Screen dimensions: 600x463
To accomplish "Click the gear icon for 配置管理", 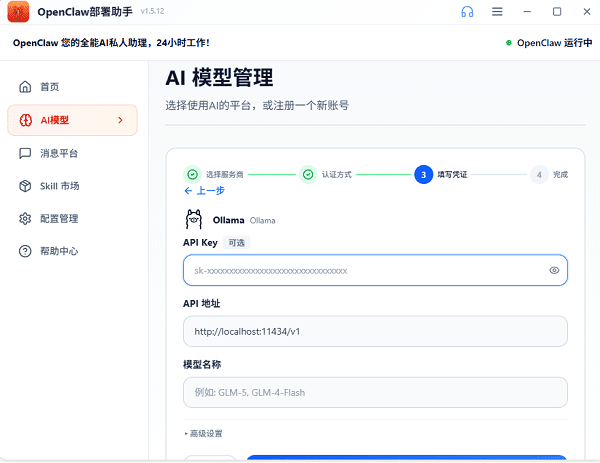I will (25, 218).
